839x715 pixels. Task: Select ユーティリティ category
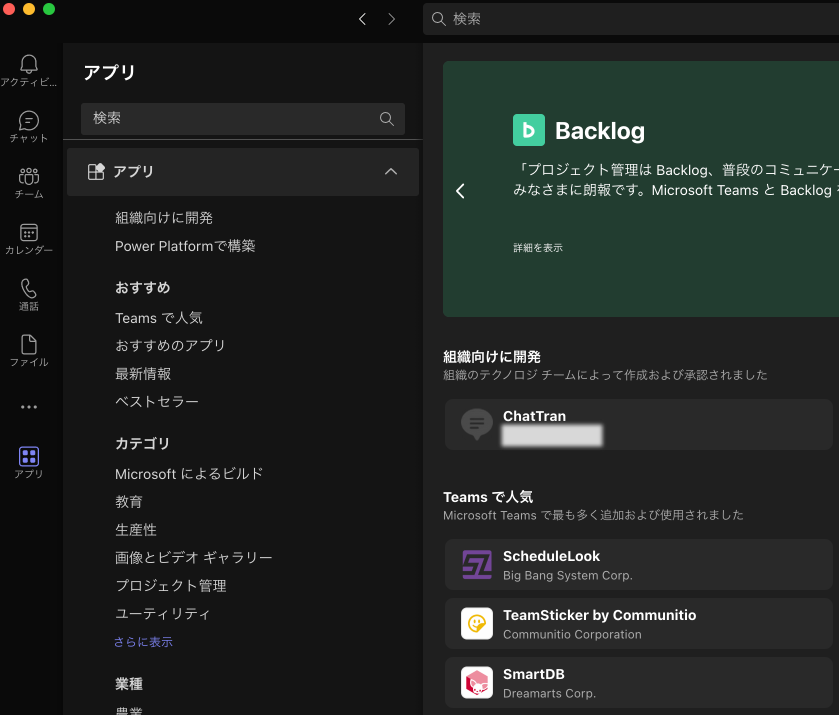pos(163,613)
